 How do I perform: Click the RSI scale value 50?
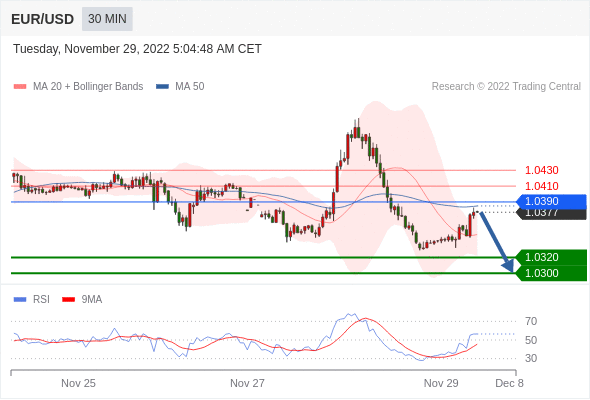[531, 340]
